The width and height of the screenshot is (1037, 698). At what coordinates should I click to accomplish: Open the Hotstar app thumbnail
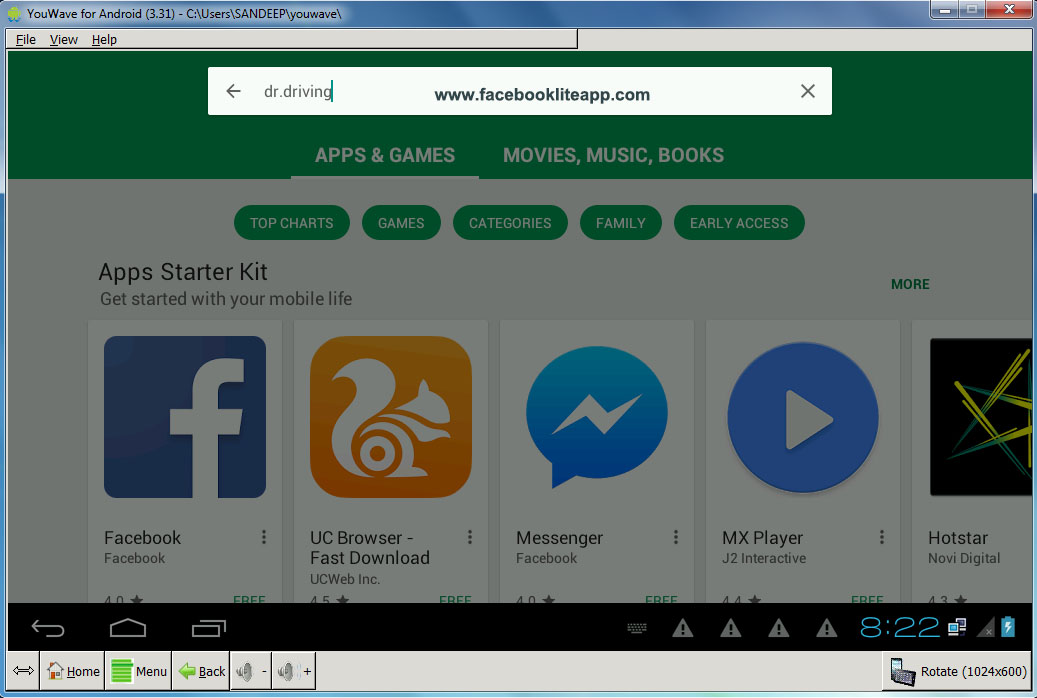tap(980, 417)
